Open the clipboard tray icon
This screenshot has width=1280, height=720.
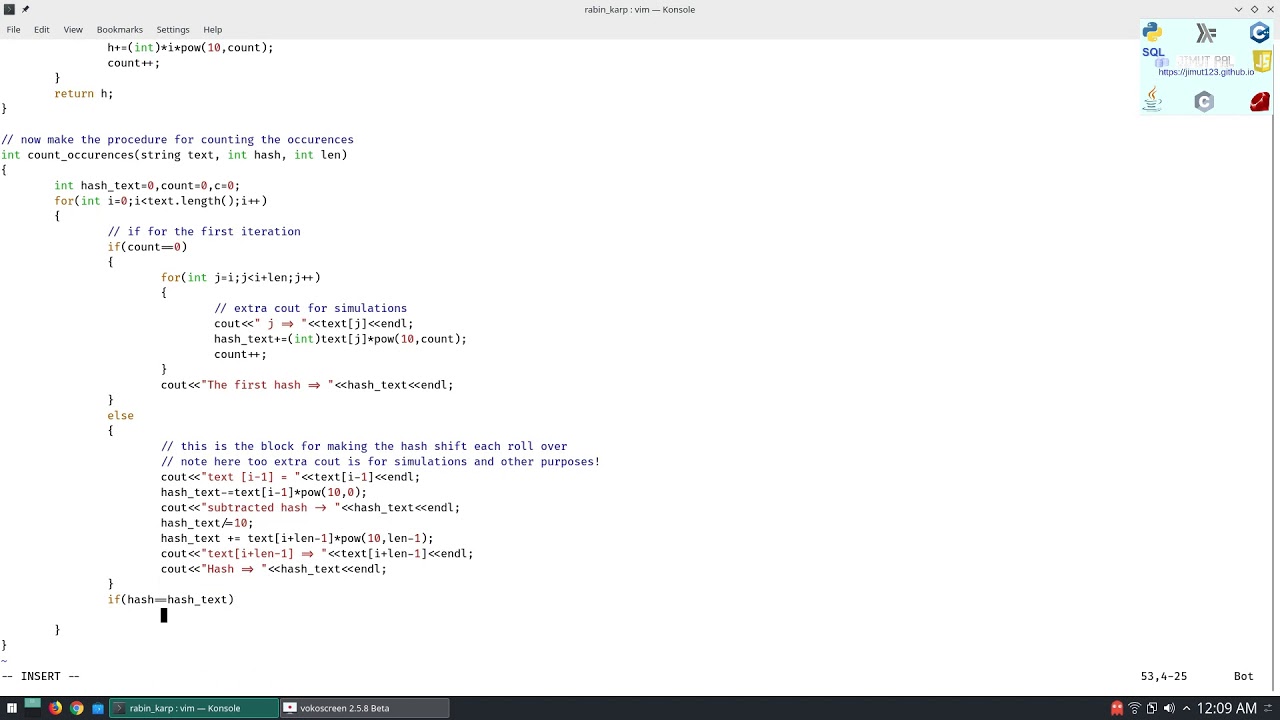click(1151, 708)
